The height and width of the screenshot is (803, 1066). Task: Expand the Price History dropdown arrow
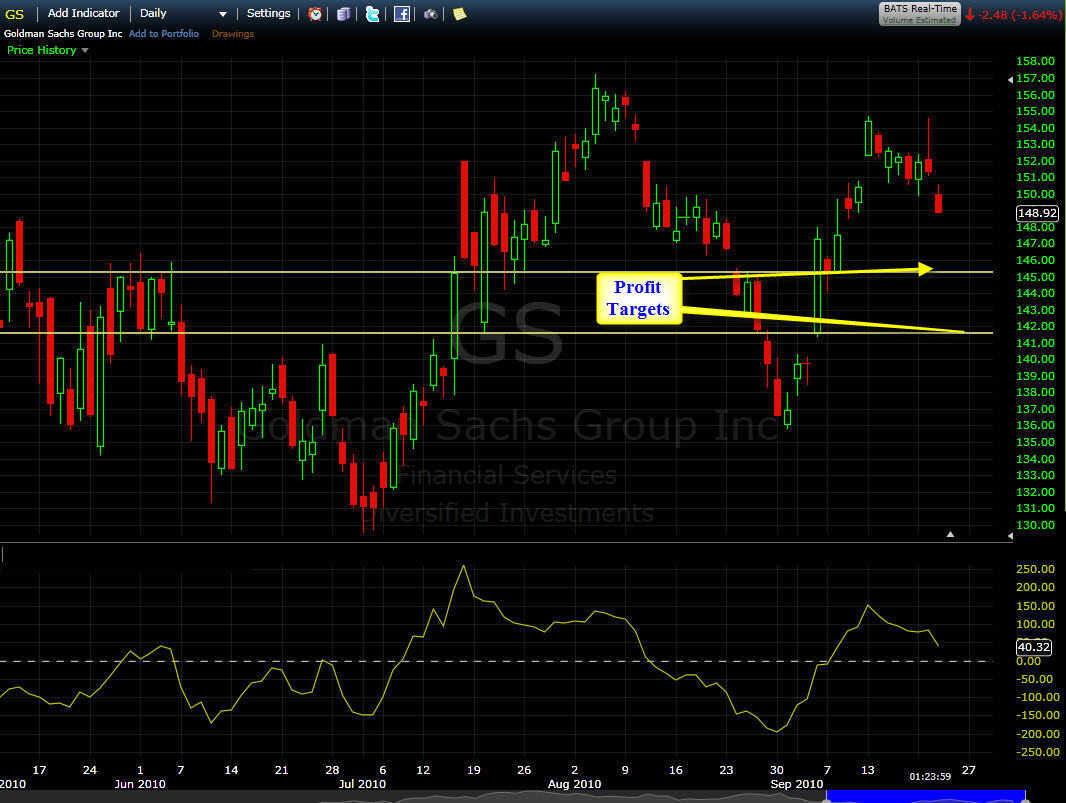coord(85,50)
